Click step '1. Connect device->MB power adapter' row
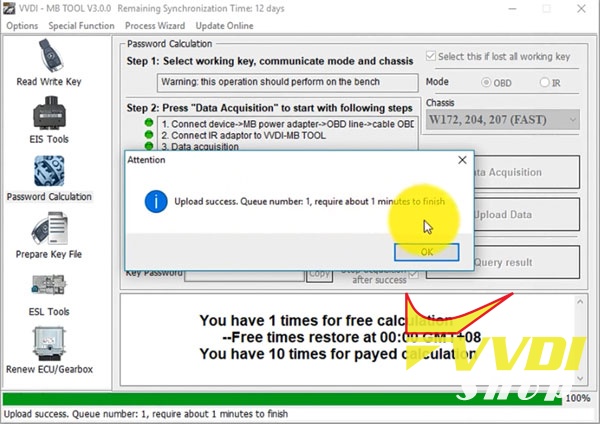 pyautogui.click(x=288, y=124)
